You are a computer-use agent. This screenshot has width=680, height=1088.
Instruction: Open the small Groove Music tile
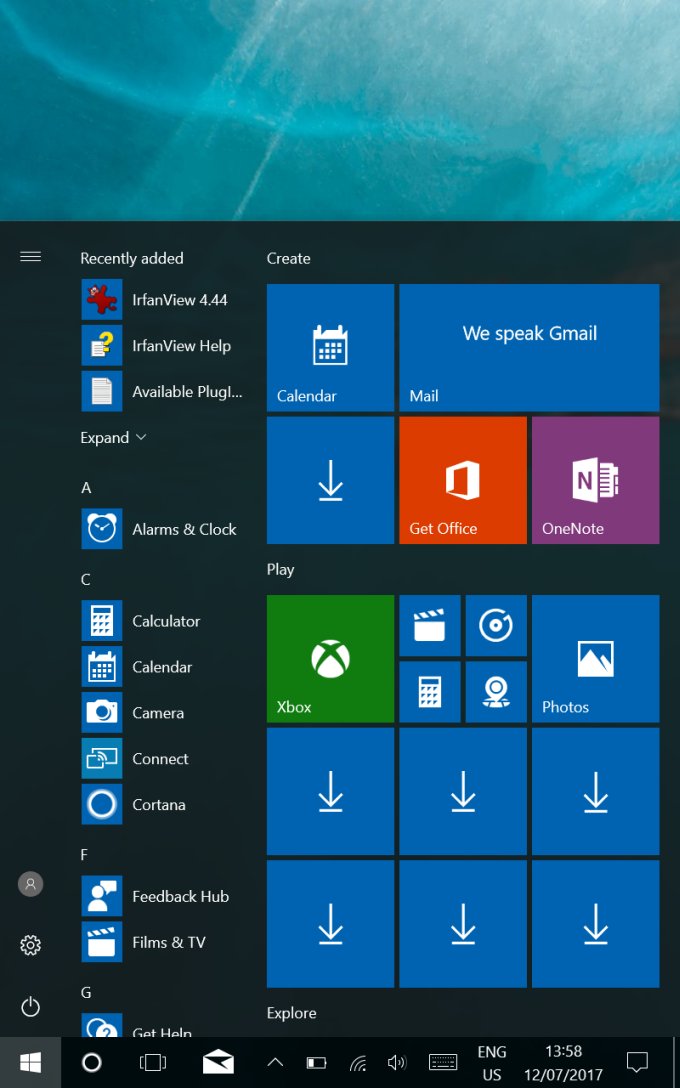click(496, 626)
